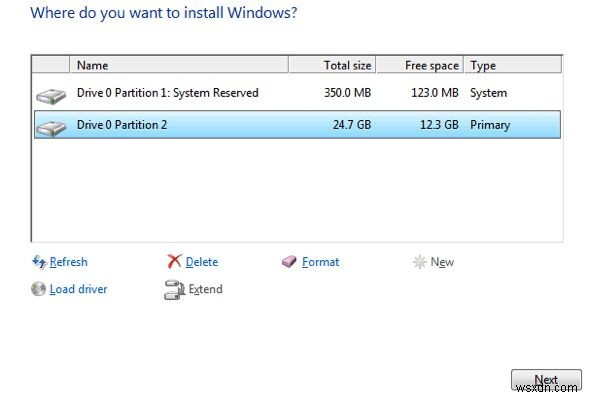The height and width of the screenshot is (398, 589).
Task: Click the Extend link text
Action: (205, 289)
